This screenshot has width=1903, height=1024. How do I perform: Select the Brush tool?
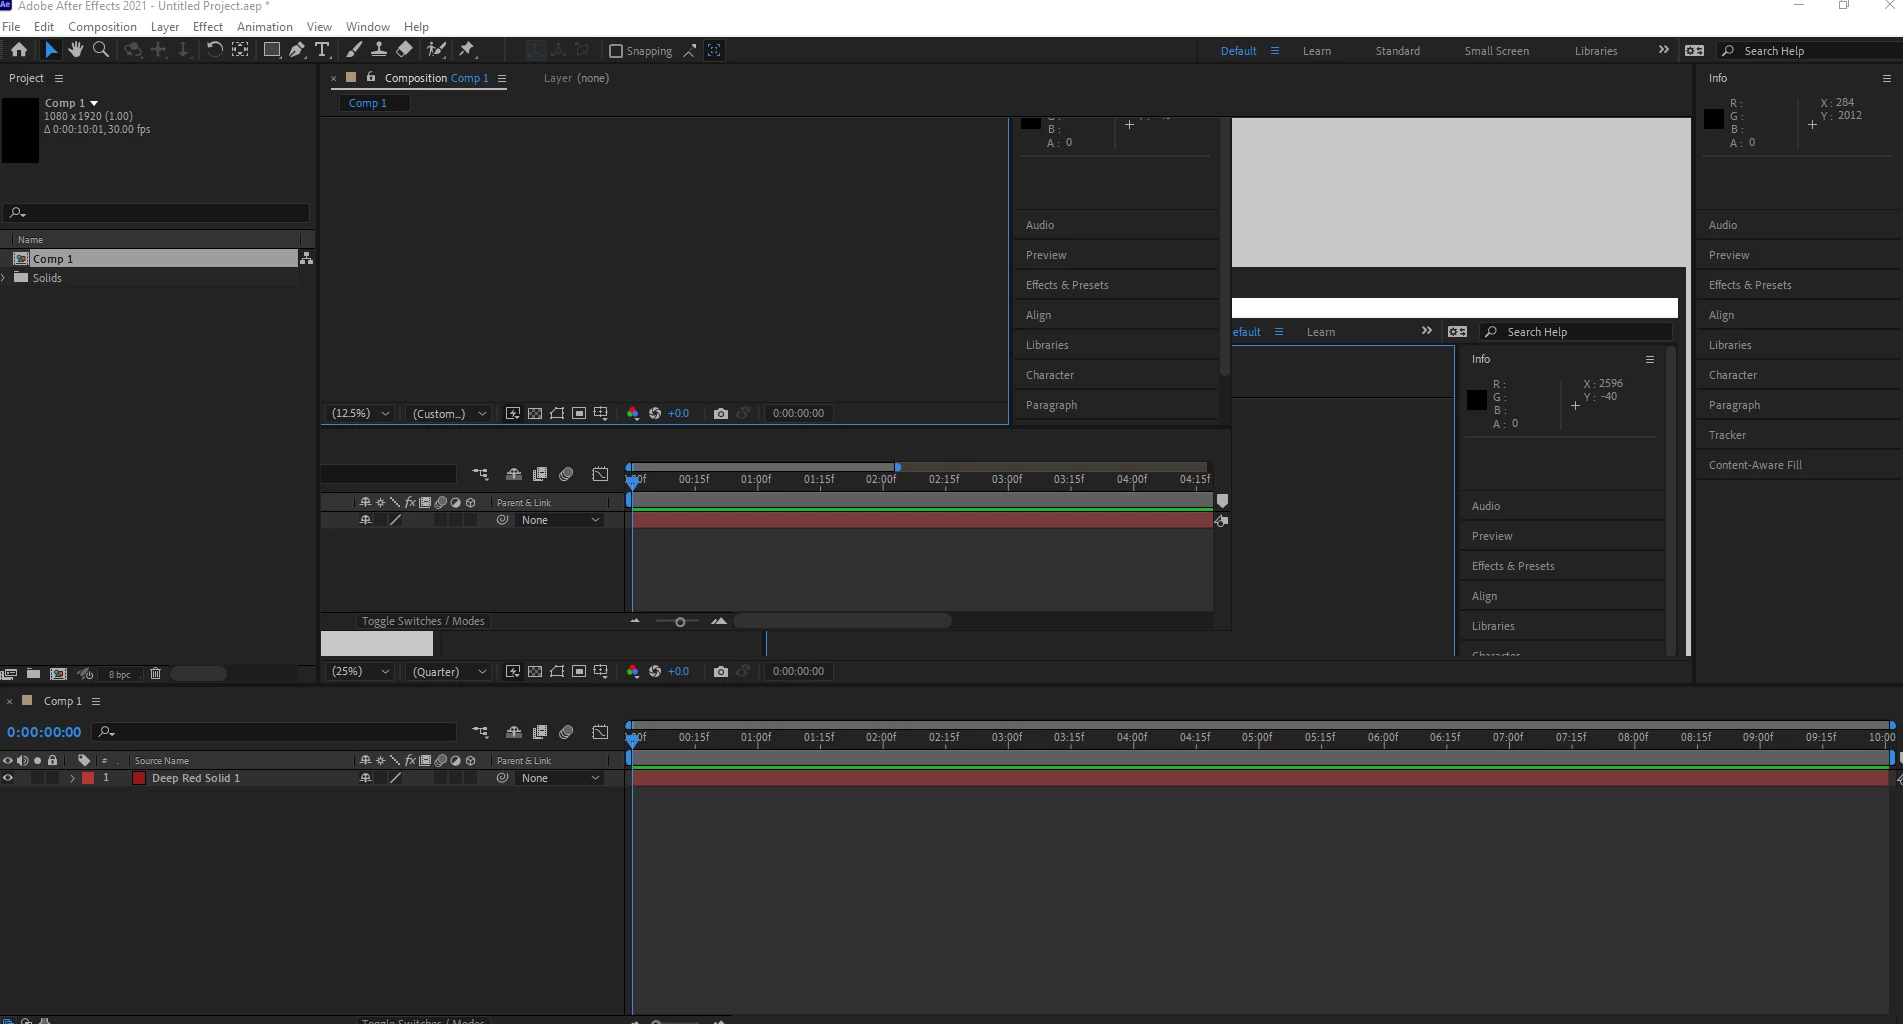tap(354, 49)
